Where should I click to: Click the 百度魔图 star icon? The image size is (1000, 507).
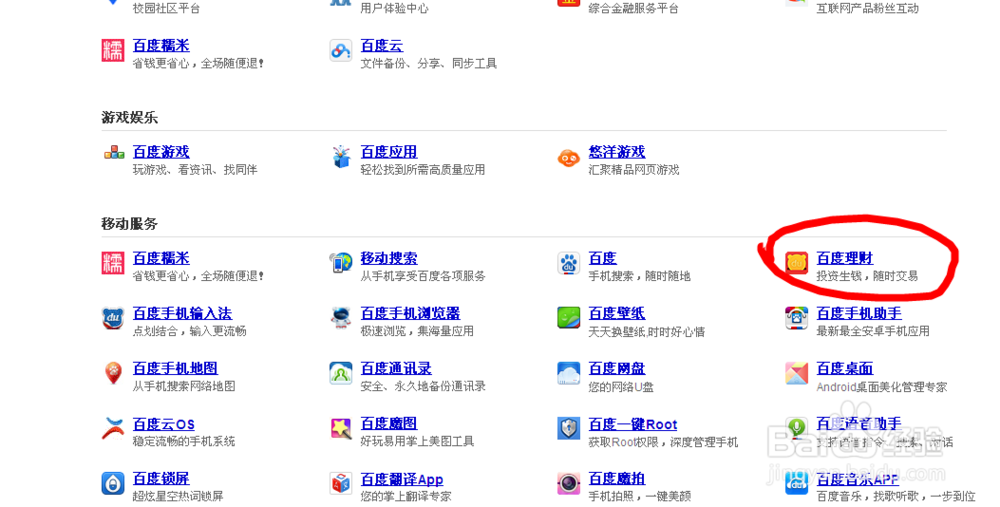(x=341, y=428)
